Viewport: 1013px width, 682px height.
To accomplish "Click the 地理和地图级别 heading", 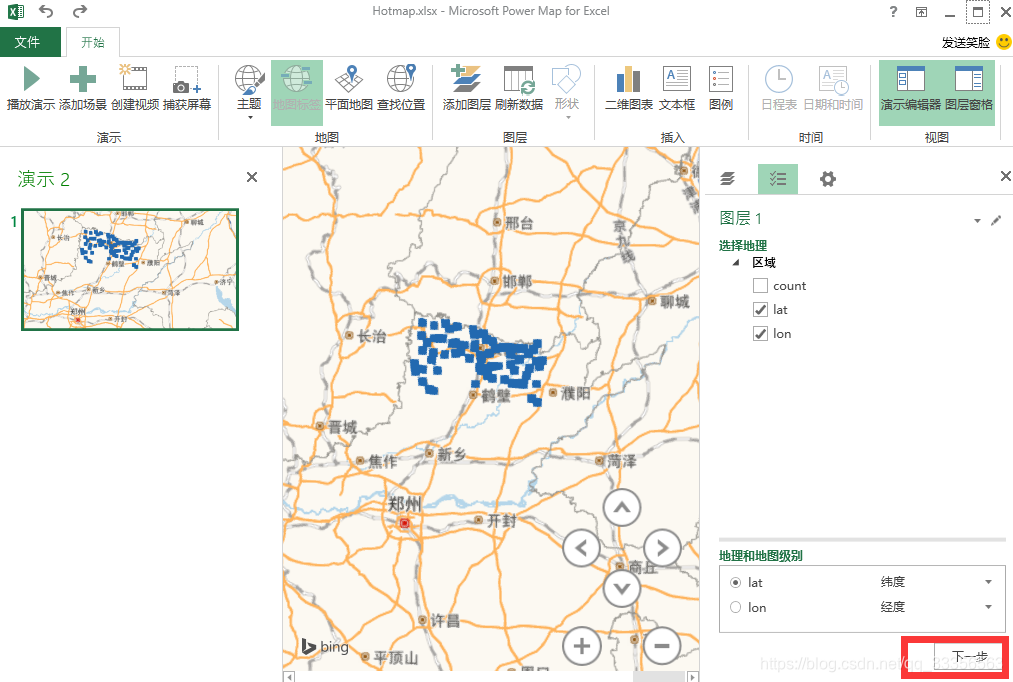I will click(x=760, y=555).
